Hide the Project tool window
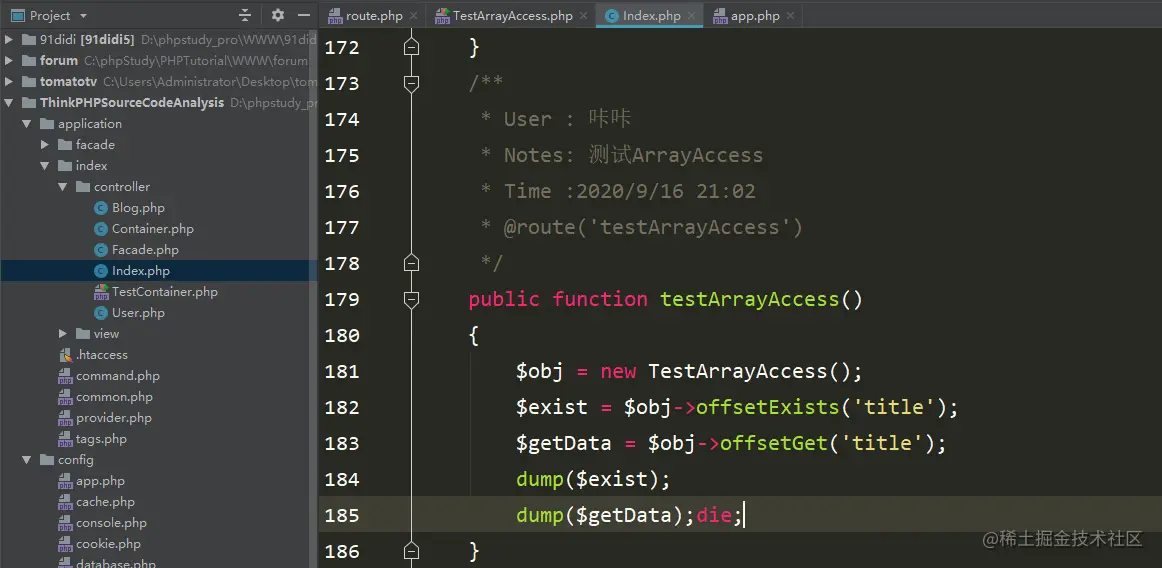Image resolution: width=1162 pixels, height=568 pixels. [304, 15]
